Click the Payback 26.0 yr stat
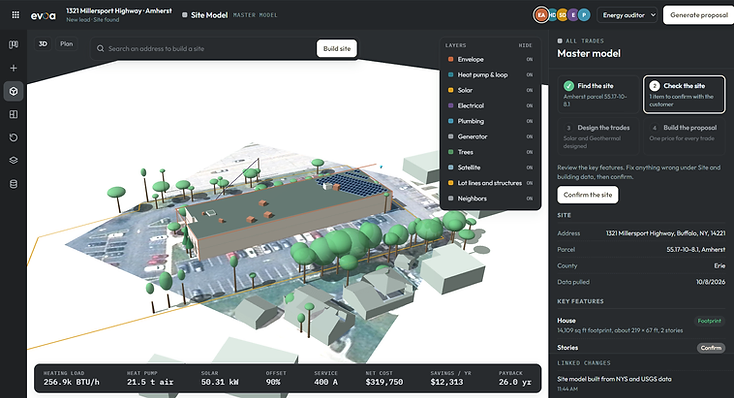 pyautogui.click(x=515, y=379)
